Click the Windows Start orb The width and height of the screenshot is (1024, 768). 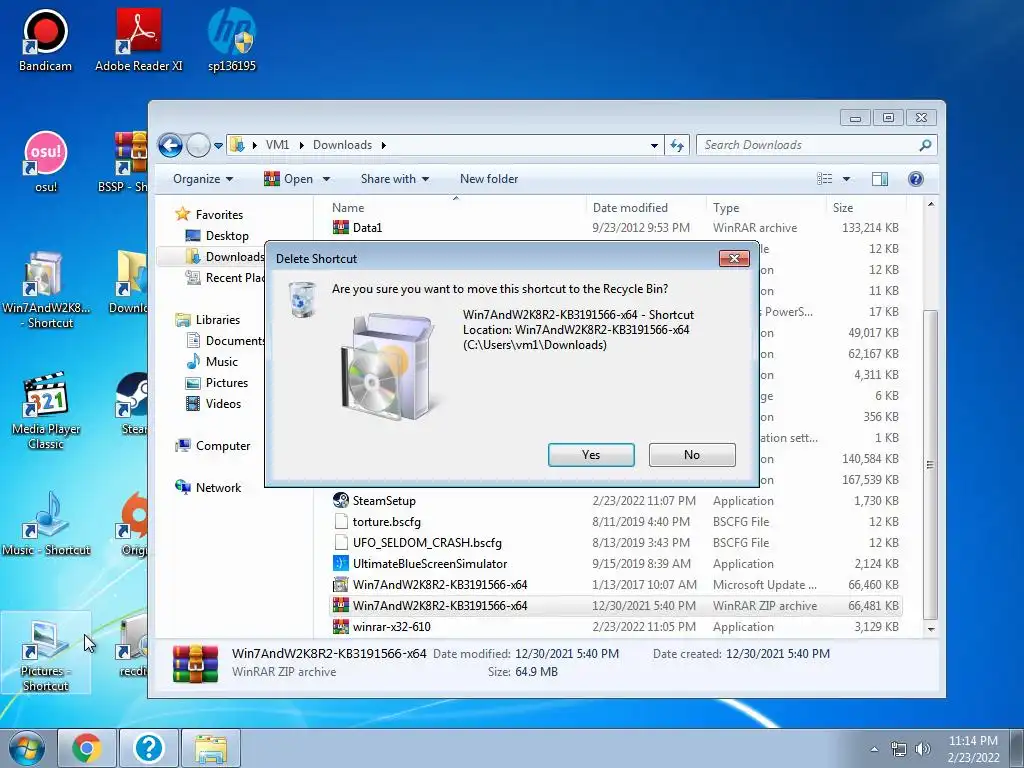click(27, 748)
